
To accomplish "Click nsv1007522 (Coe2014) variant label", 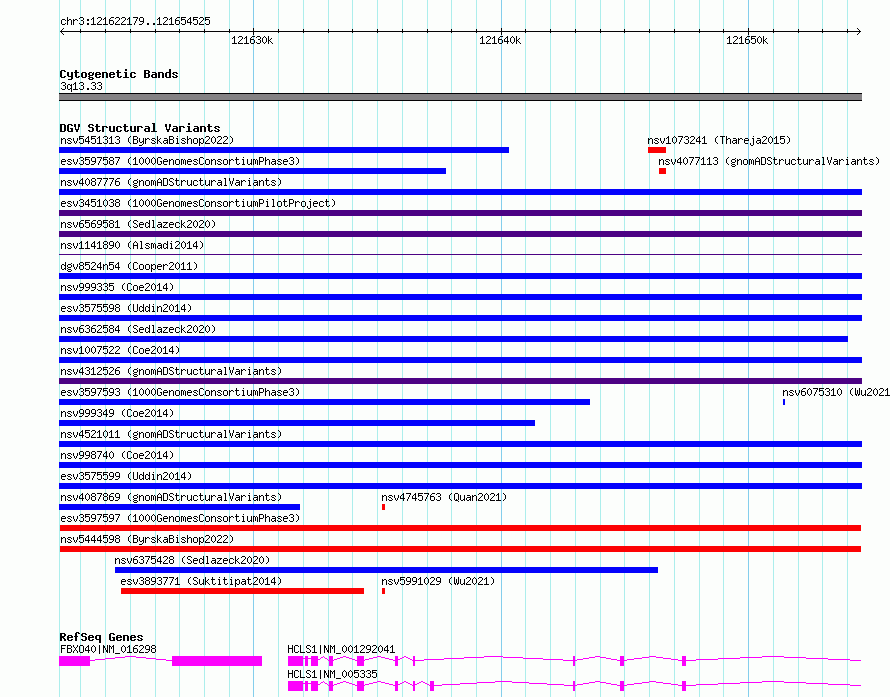I will point(120,350).
